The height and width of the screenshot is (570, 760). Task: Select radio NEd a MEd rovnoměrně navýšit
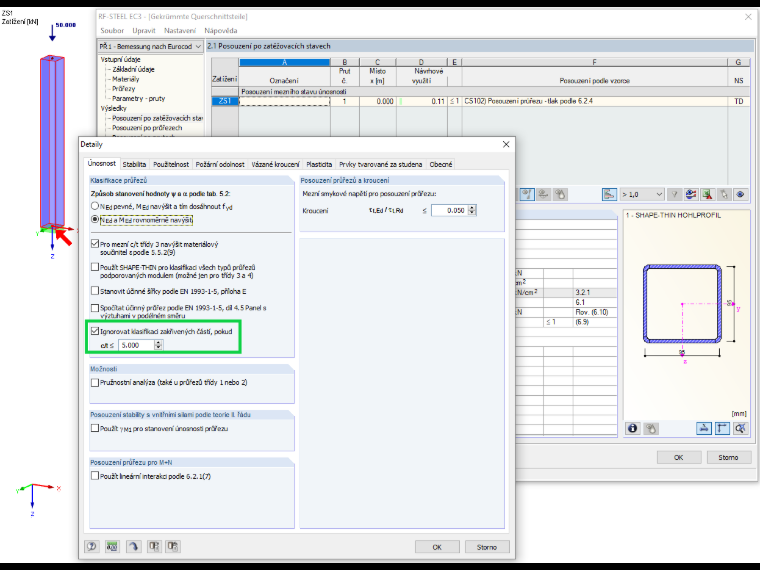(x=95, y=220)
